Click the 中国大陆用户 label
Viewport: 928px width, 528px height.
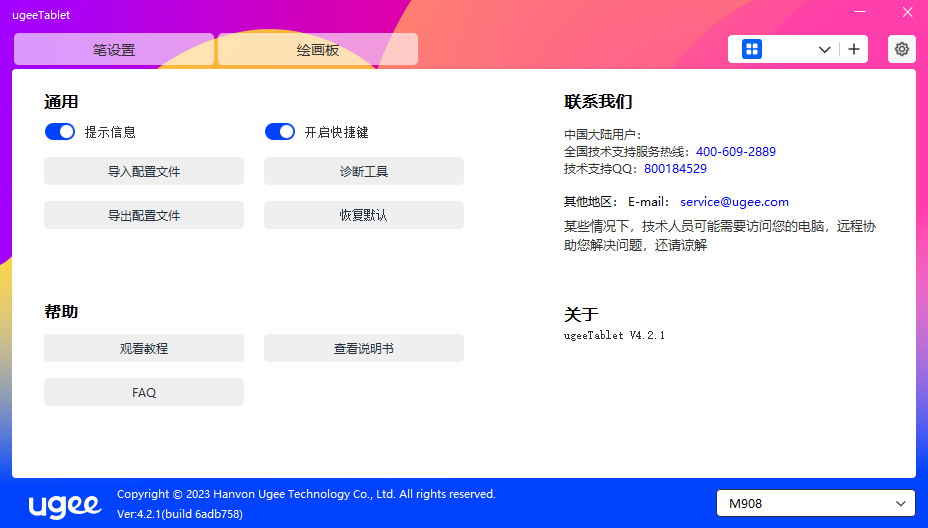(602, 135)
